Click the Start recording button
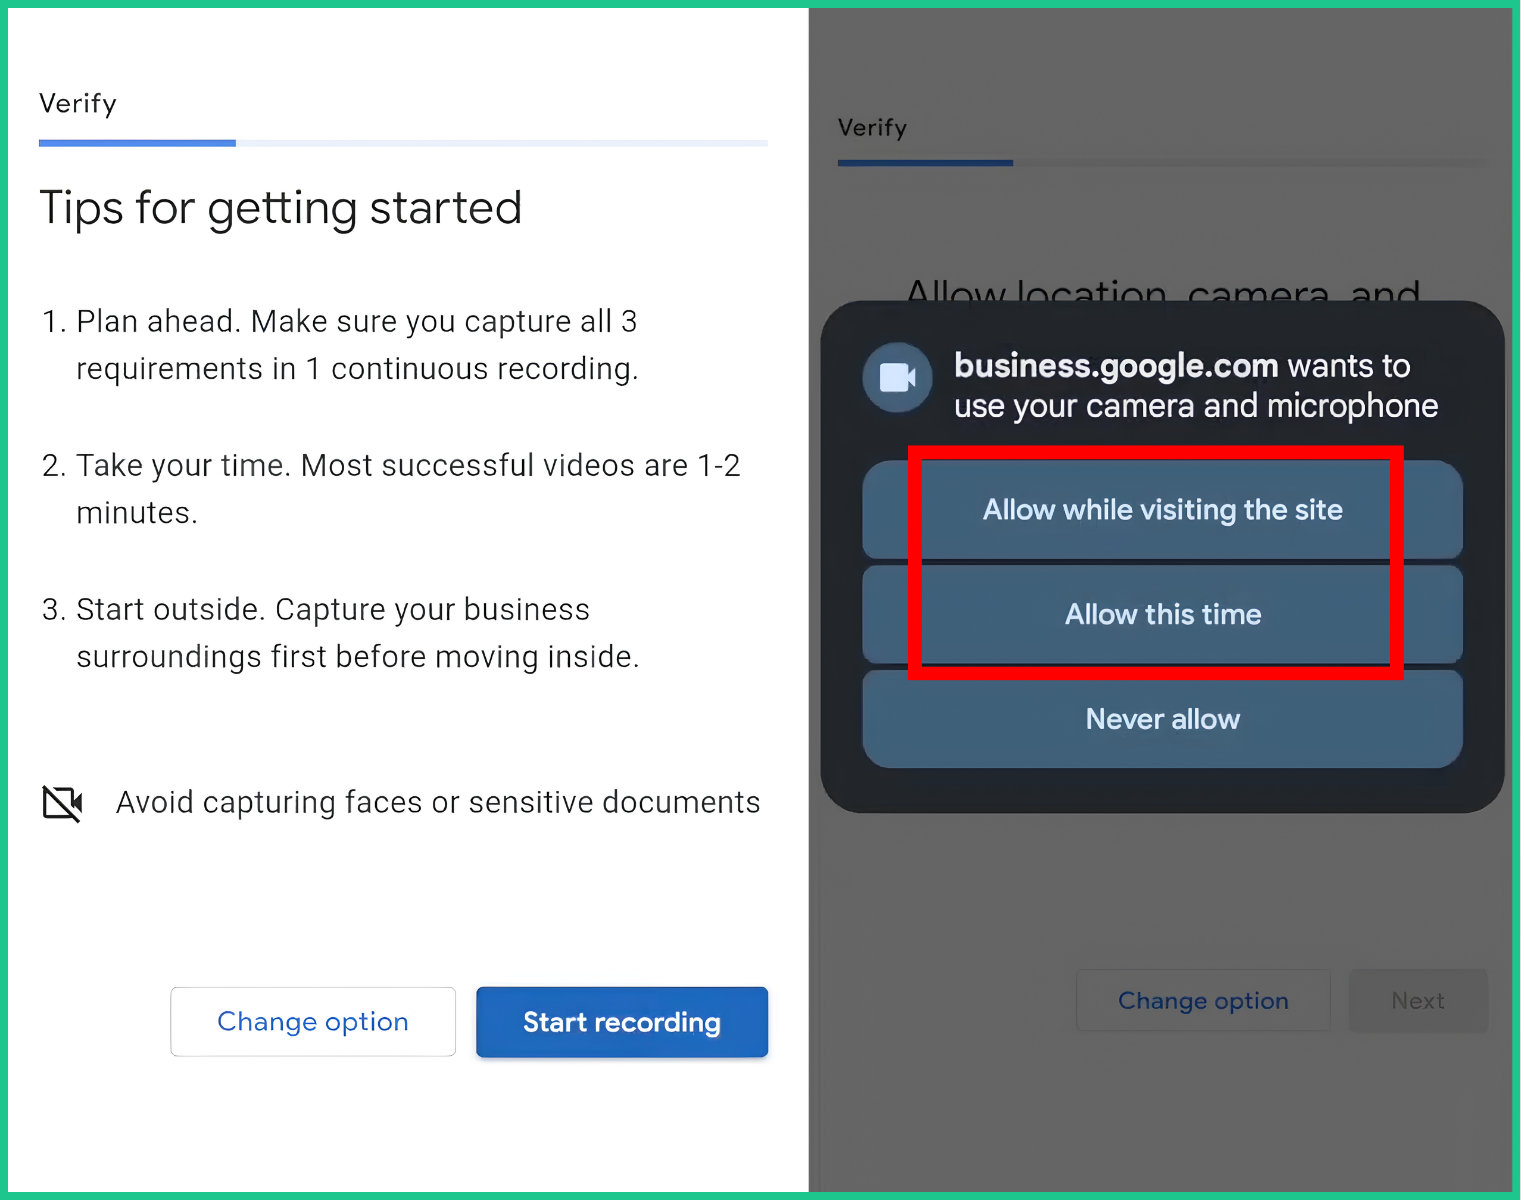Screen dimensions: 1524x1200 (x=622, y=1022)
